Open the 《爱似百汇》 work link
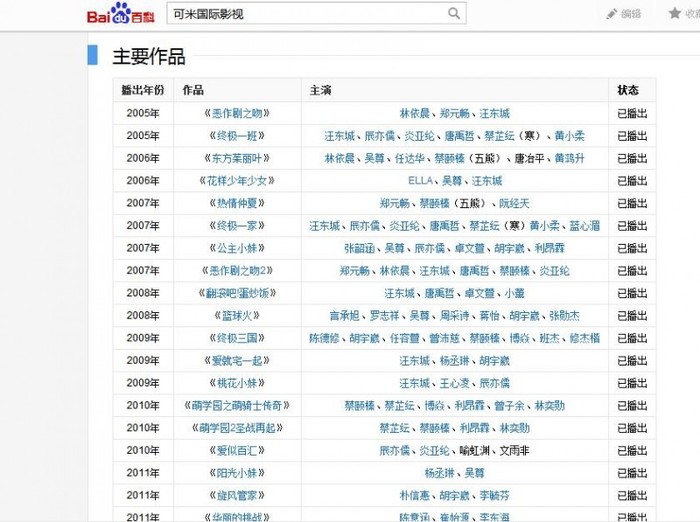 (237, 450)
